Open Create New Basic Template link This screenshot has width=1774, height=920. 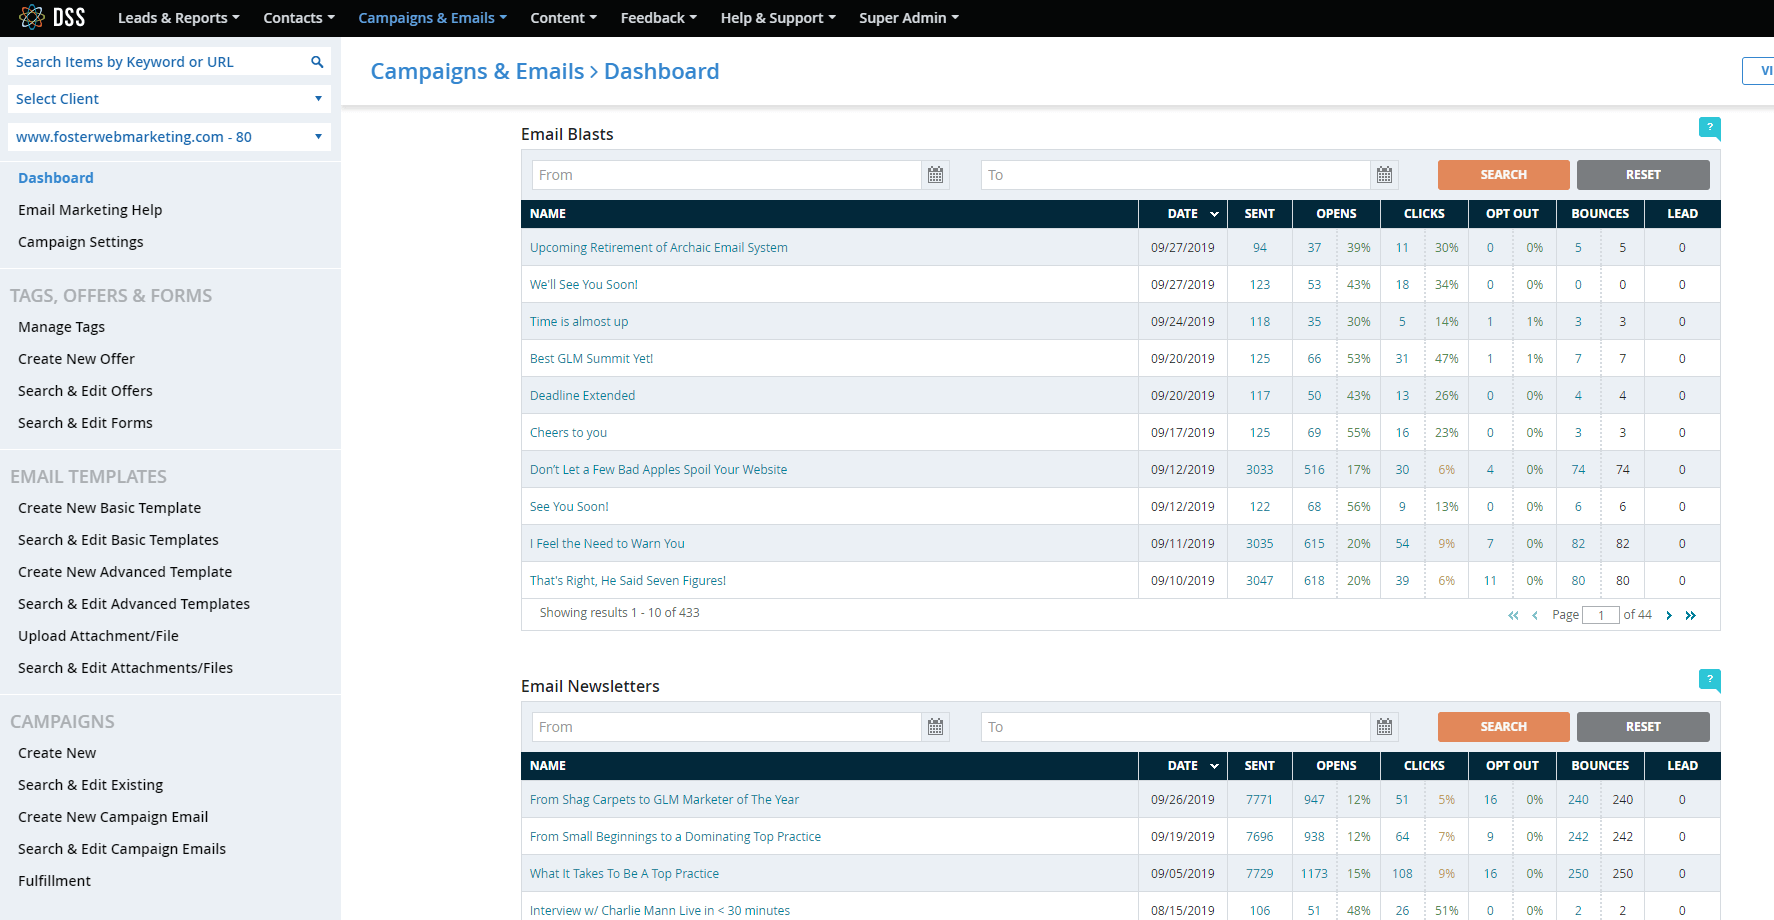tap(109, 508)
